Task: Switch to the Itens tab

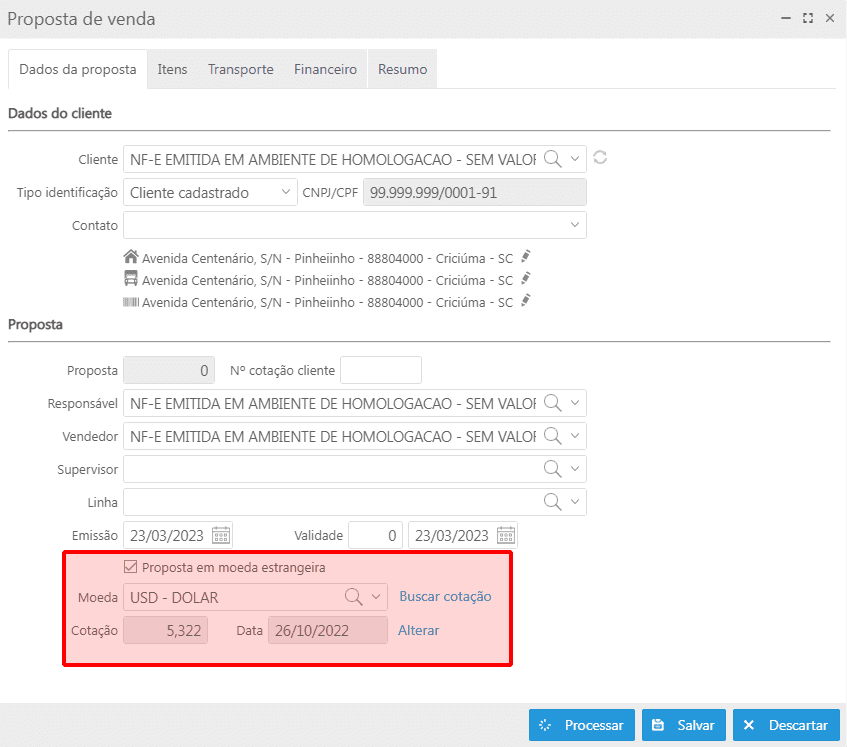Action: click(x=172, y=69)
